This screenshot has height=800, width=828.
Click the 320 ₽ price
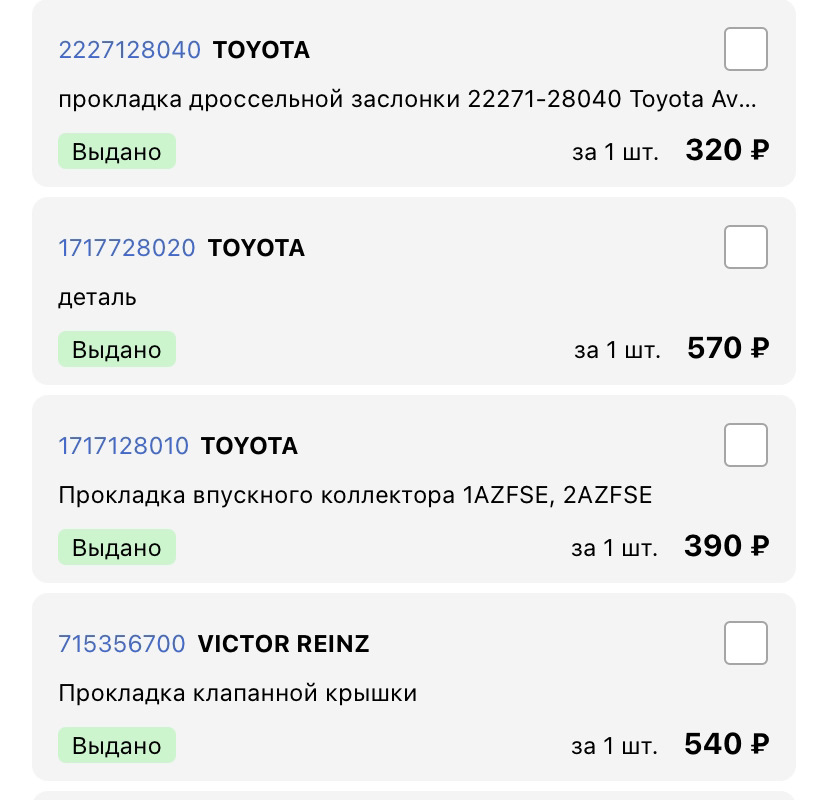[727, 148]
